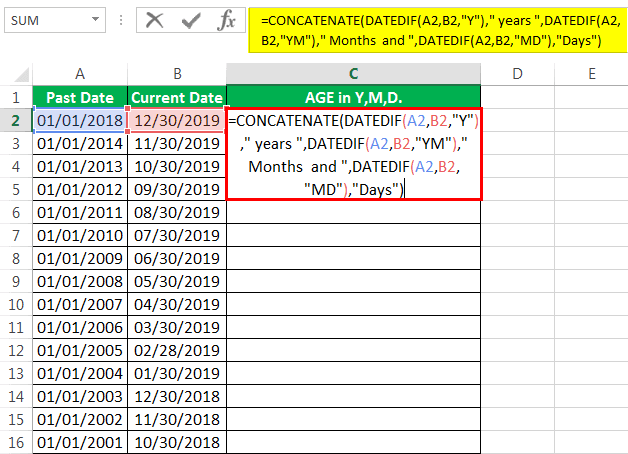Click the 'Past Date' header cell

click(79, 97)
